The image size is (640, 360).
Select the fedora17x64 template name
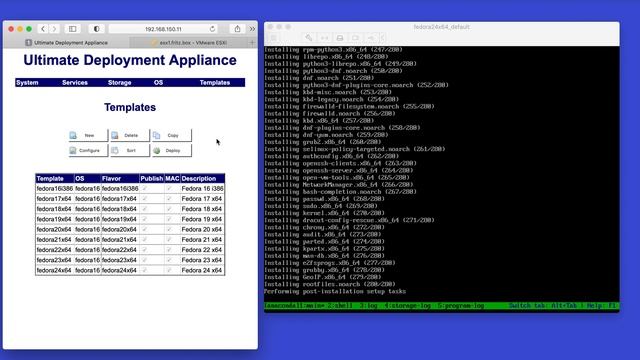54,199
